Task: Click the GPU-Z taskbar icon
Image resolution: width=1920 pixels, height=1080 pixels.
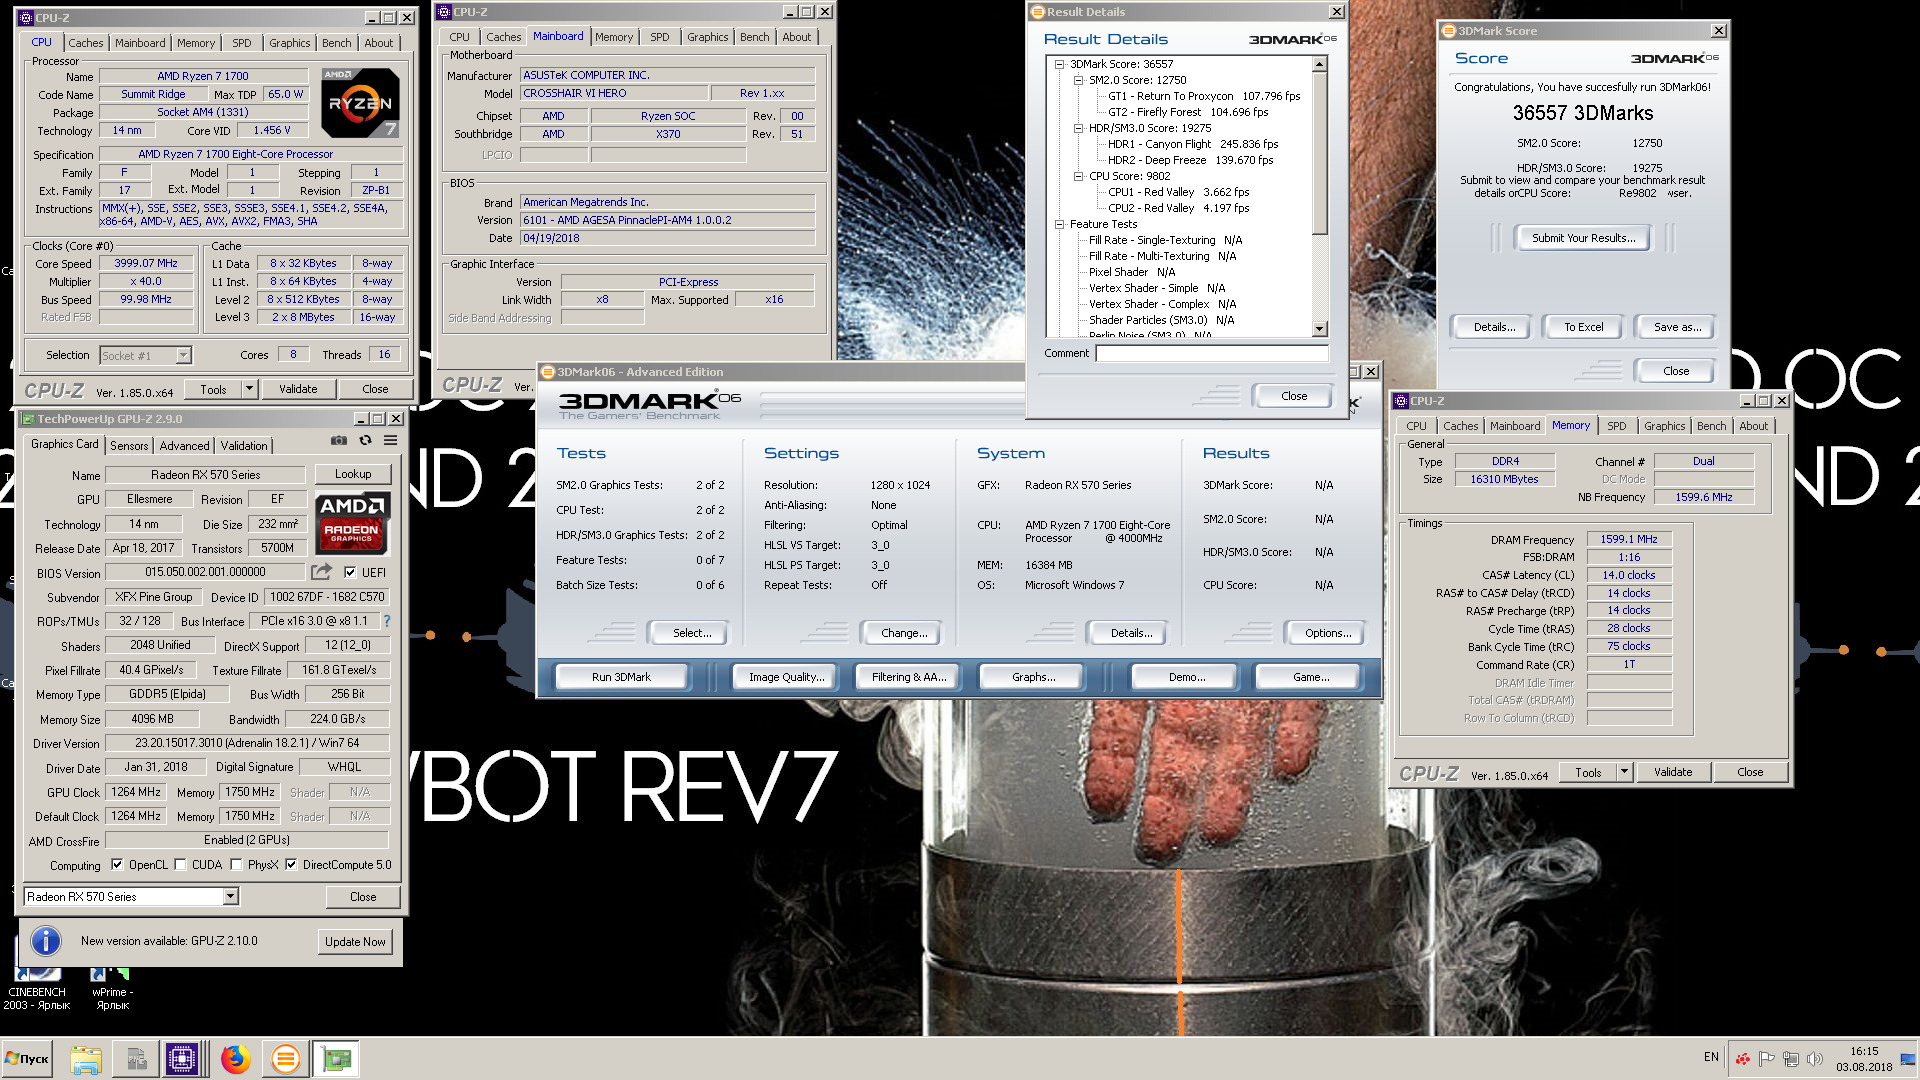Action: point(336,1058)
